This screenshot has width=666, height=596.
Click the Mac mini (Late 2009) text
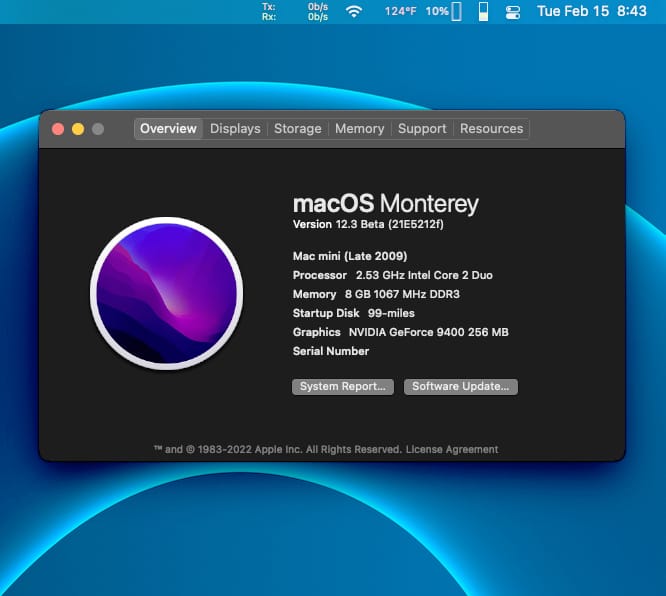click(x=350, y=256)
